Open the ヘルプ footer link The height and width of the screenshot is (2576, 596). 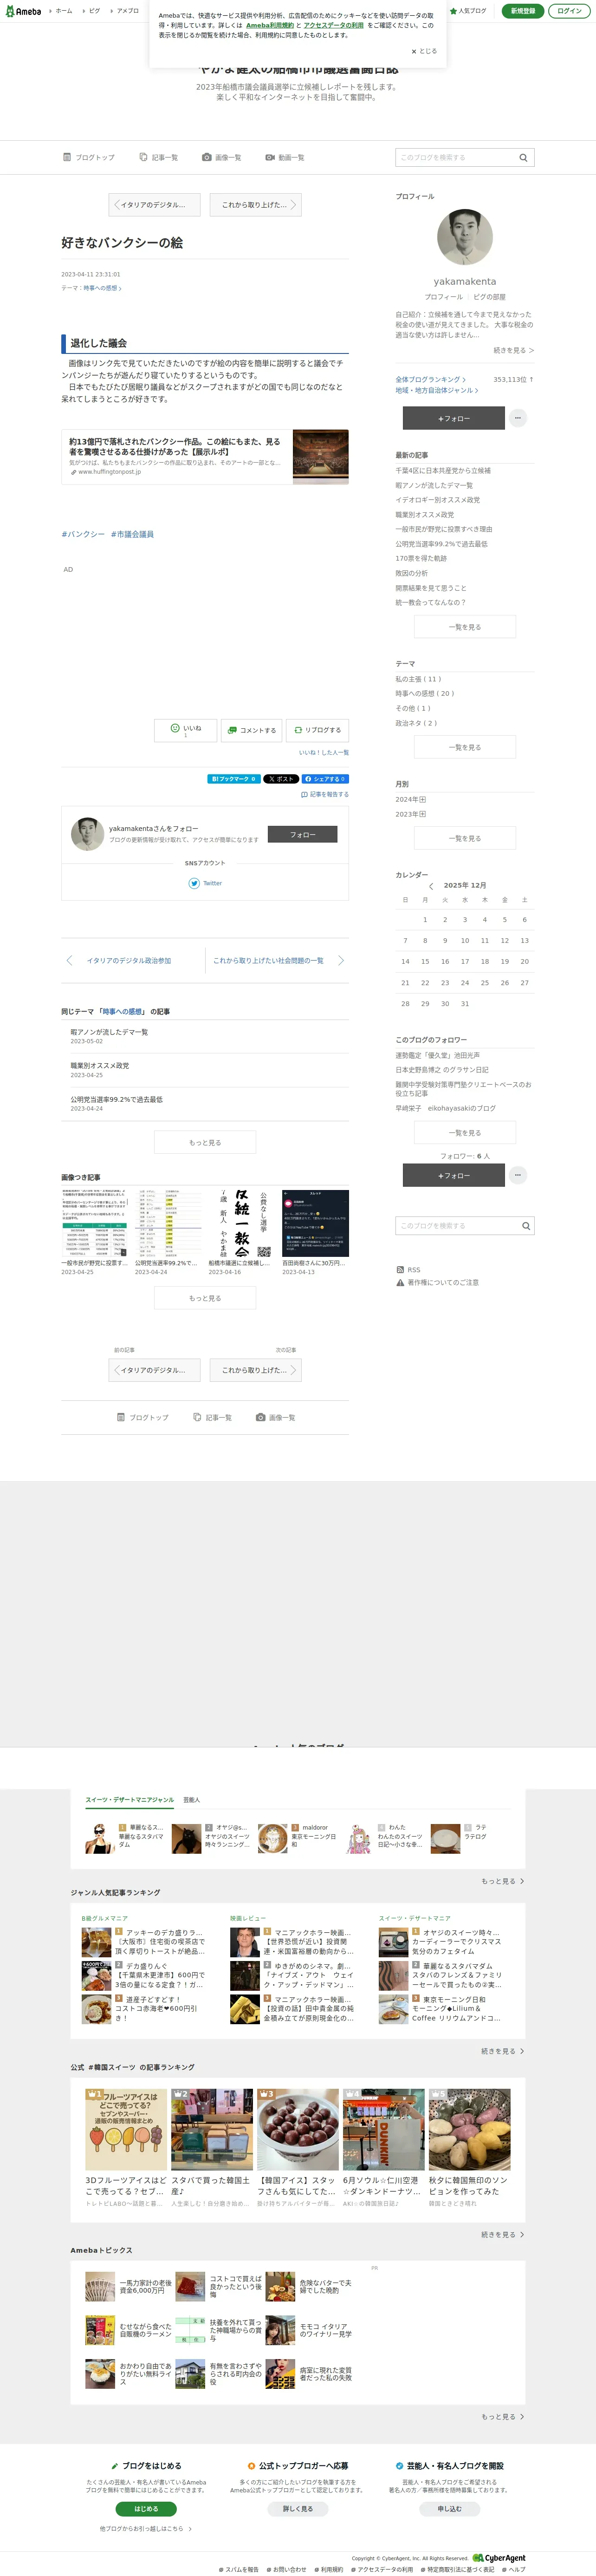[514, 2569]
